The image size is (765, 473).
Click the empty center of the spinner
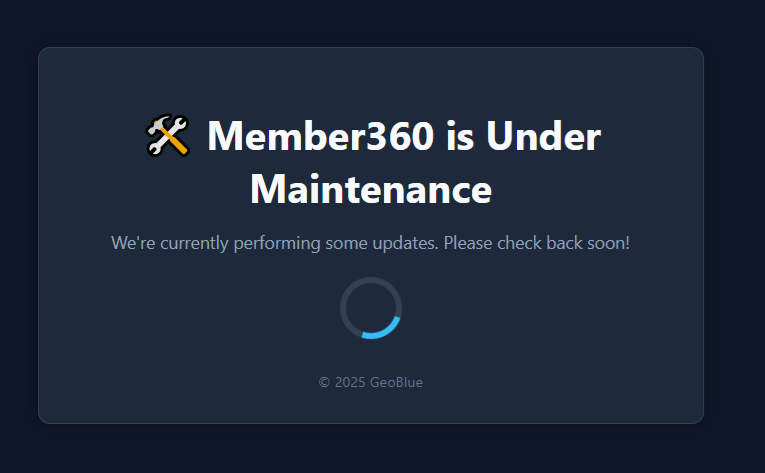pos(371,308)
